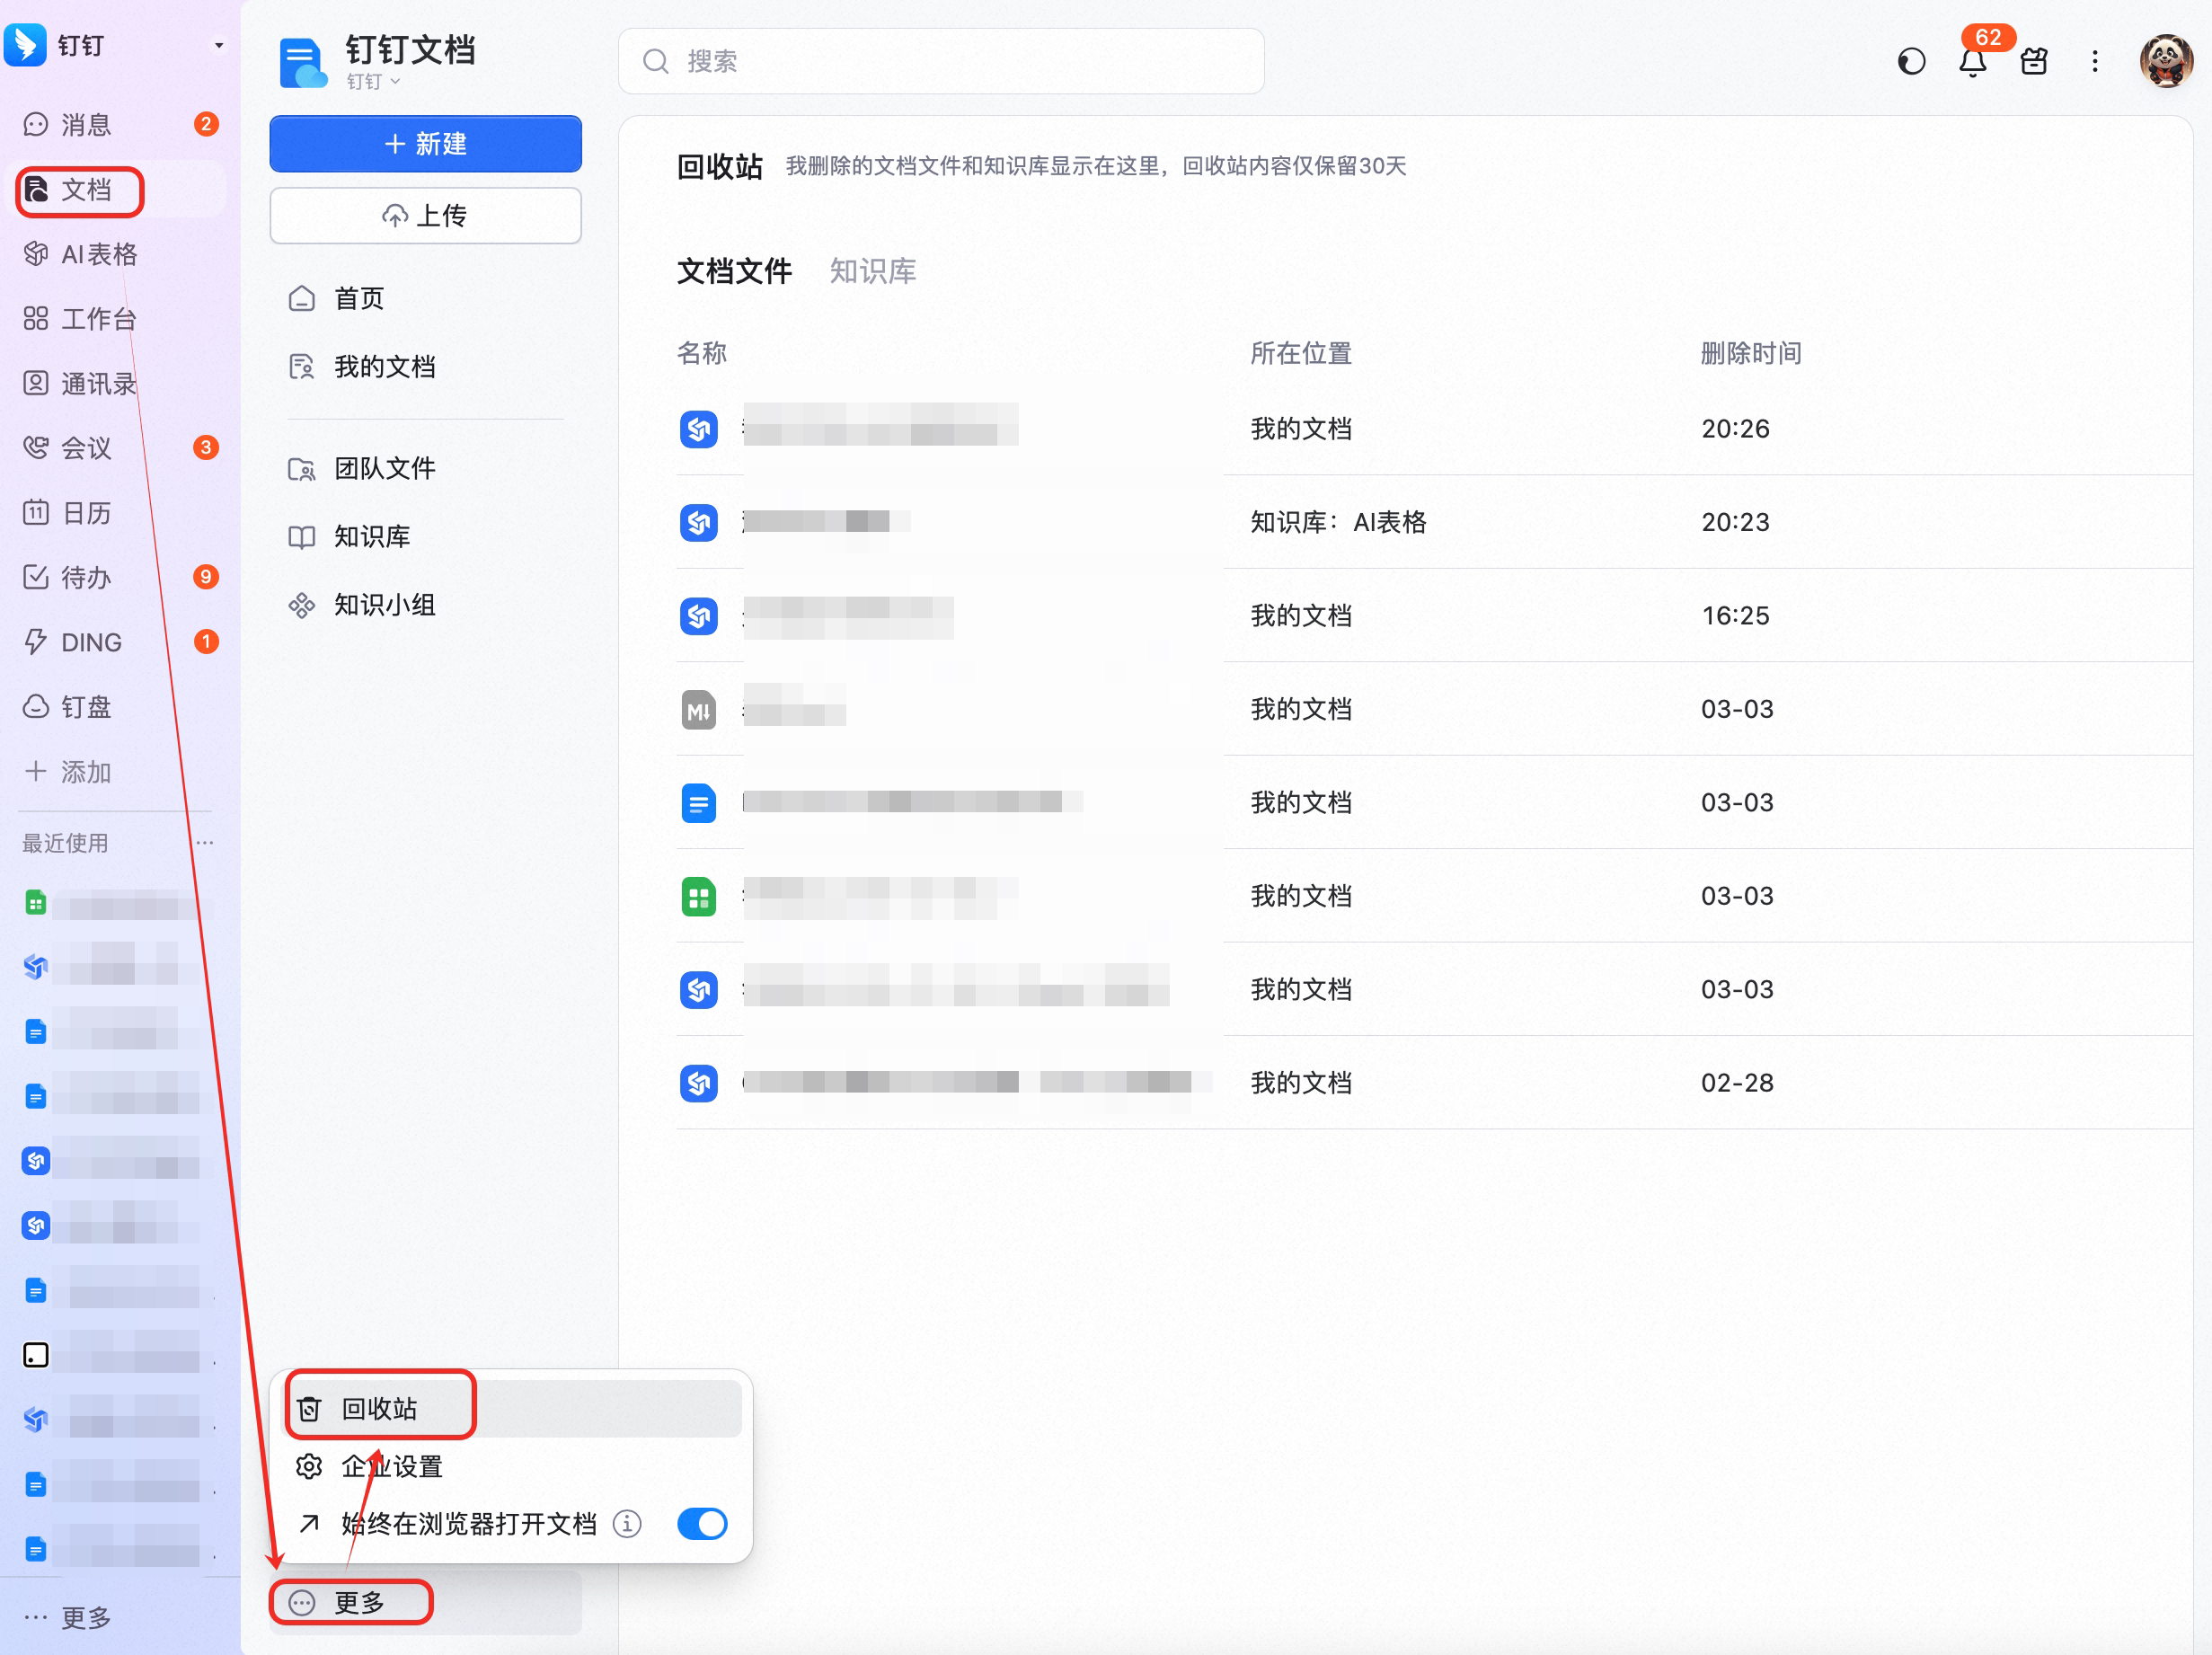Viewport: 2212px width, 1655px height.
Task: Open the 钉盘 cloud drive icon
Action: 36,707
